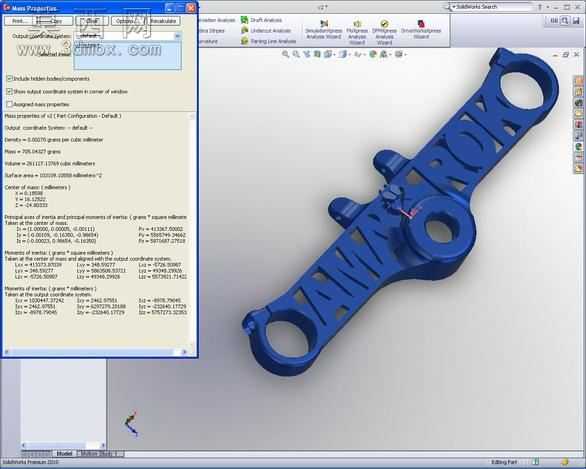Image resolution: width=586 pixels, height=469 pixels.
Task: Launch DFMXpress Analysis Wizard
Action: (384, 32)
